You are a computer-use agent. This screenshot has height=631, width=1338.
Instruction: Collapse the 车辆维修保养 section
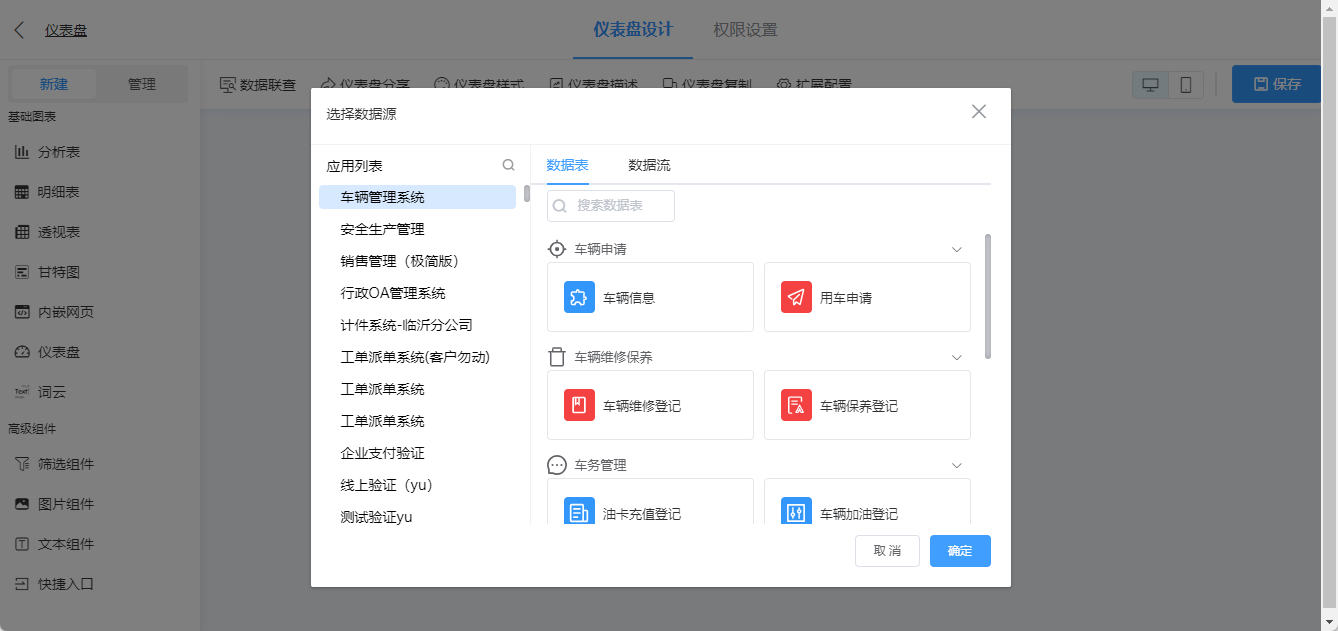click(957, 357)
